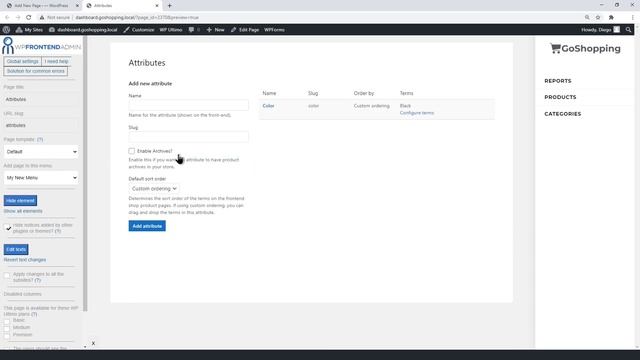Enable Archives checkbox
This screenshot has height=360, width=640.
[x=131, y=151]
